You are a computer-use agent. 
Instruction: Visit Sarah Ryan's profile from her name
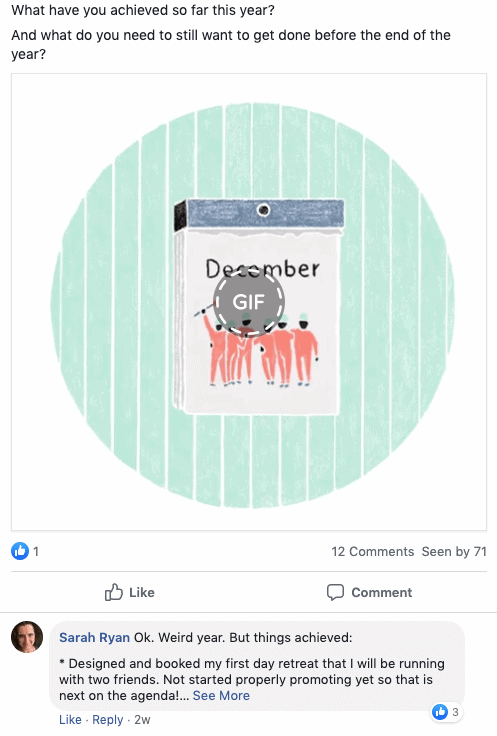click(94, 637)
